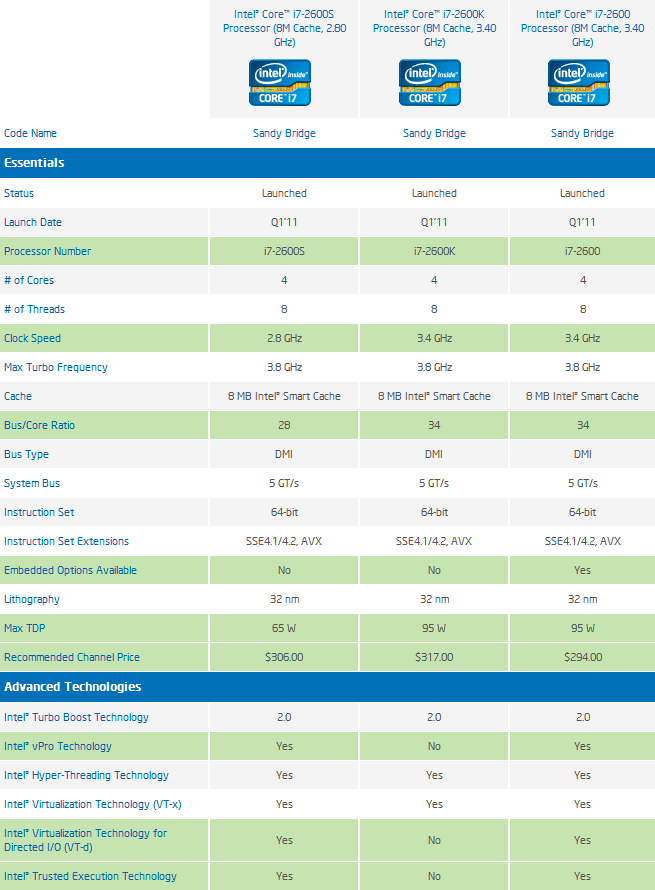Click the Intel Turbo Boost Technology label

pyautogui.click(x=76, y=717)
